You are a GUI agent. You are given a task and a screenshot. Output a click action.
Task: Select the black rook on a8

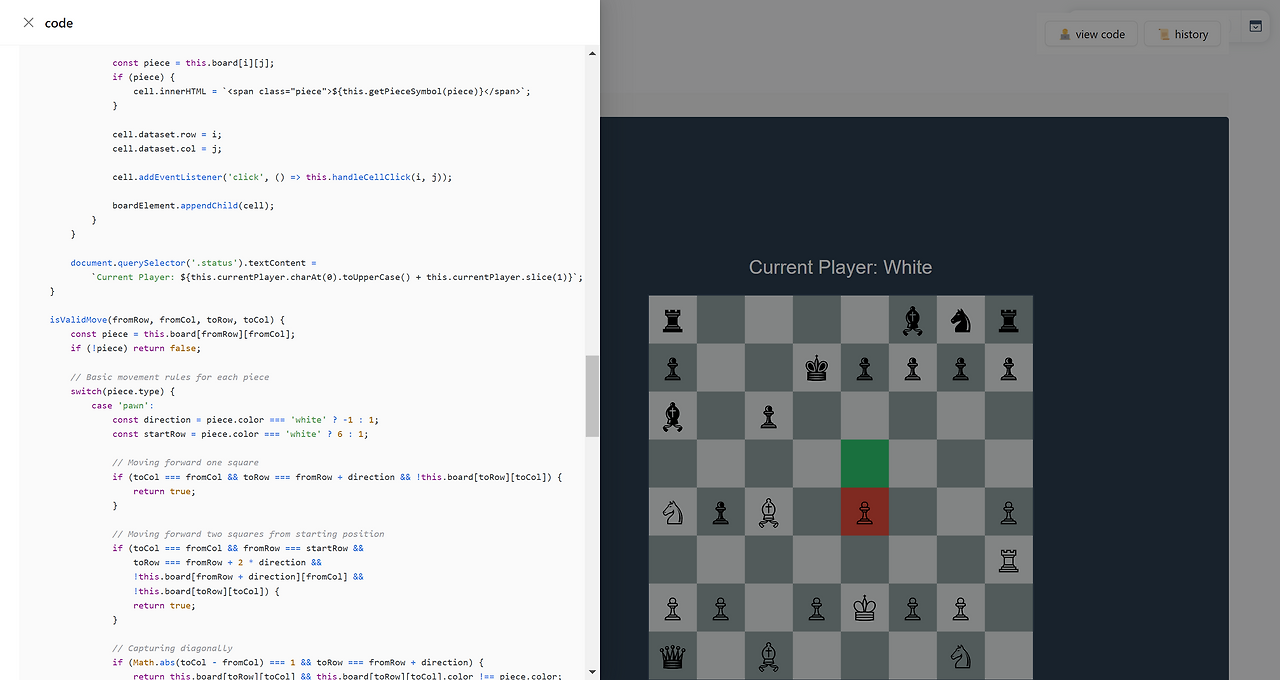point(673,320)
